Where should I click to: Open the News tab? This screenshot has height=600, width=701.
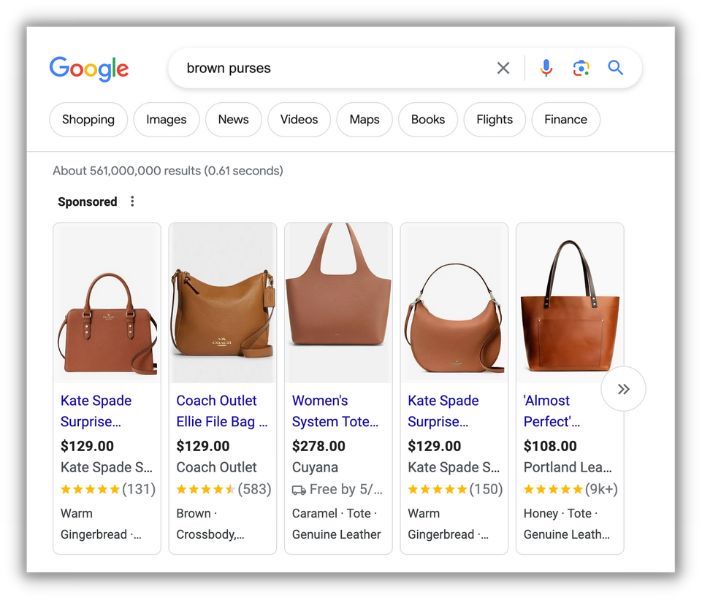tap(233, 120)
